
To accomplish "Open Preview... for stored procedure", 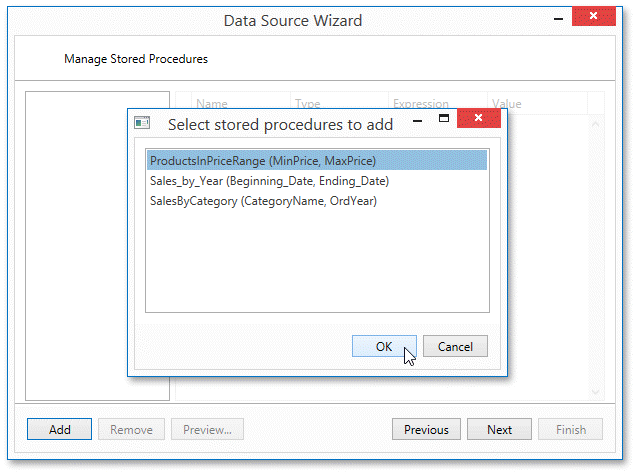I will pyautogui.click(x=207, y=429).
